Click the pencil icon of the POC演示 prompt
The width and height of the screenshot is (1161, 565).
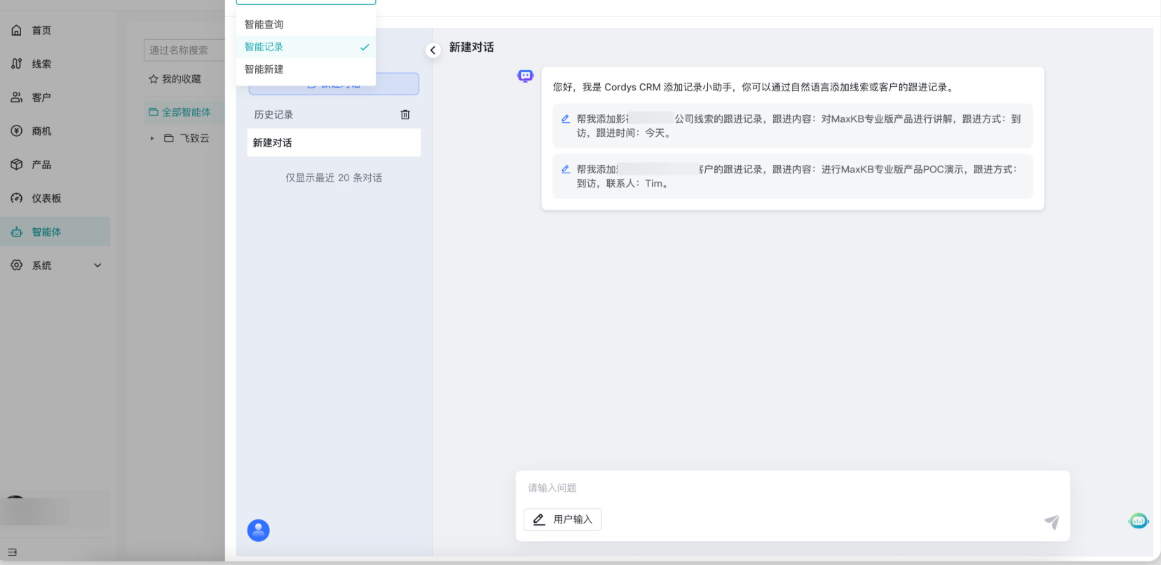click(x=566, y=169)
